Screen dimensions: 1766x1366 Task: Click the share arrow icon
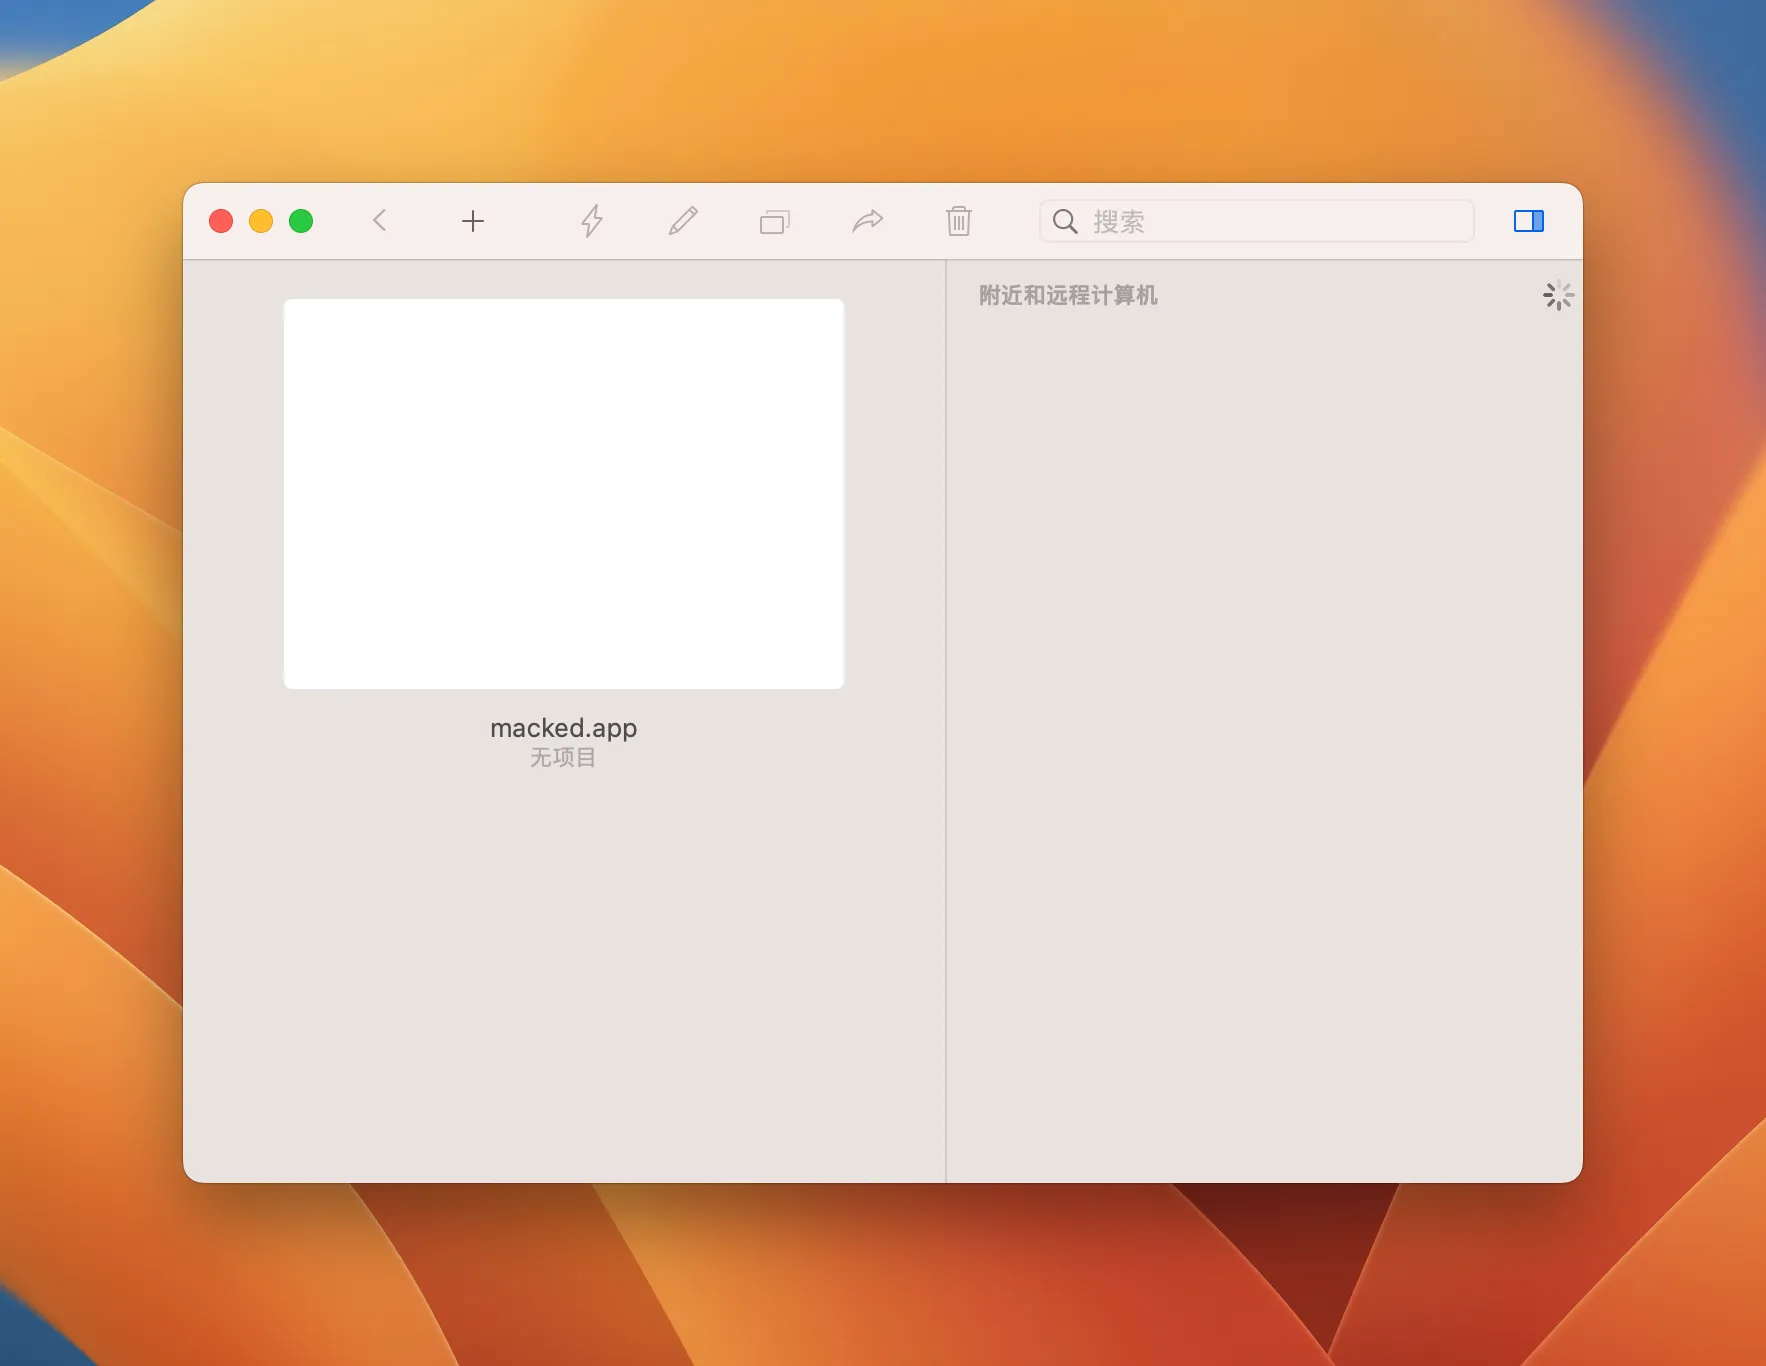pos(867,221)
